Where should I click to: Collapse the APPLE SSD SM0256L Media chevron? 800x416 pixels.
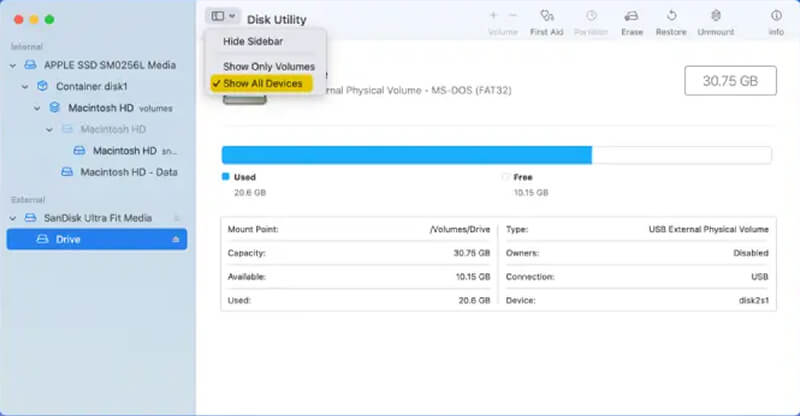pos(13,65)
